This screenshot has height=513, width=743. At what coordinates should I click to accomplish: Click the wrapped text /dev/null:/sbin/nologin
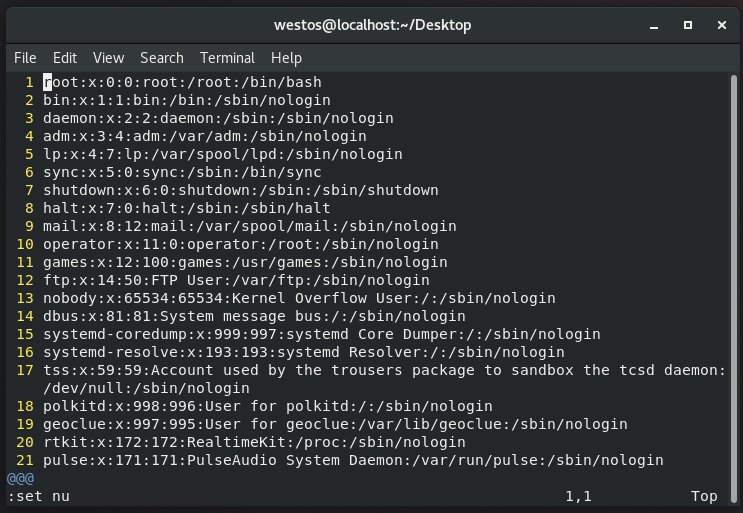coord(146,388)
